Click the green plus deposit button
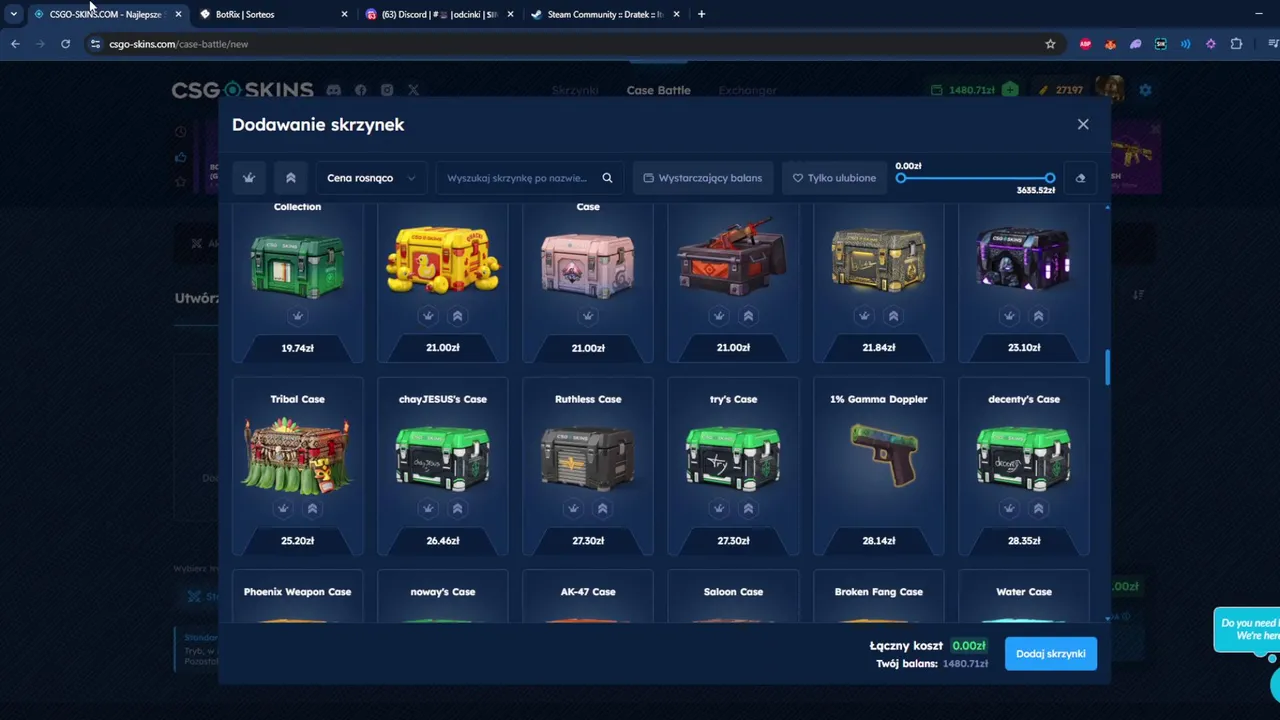Viewport: 1280px width, 720px height. coord(1010,90)
